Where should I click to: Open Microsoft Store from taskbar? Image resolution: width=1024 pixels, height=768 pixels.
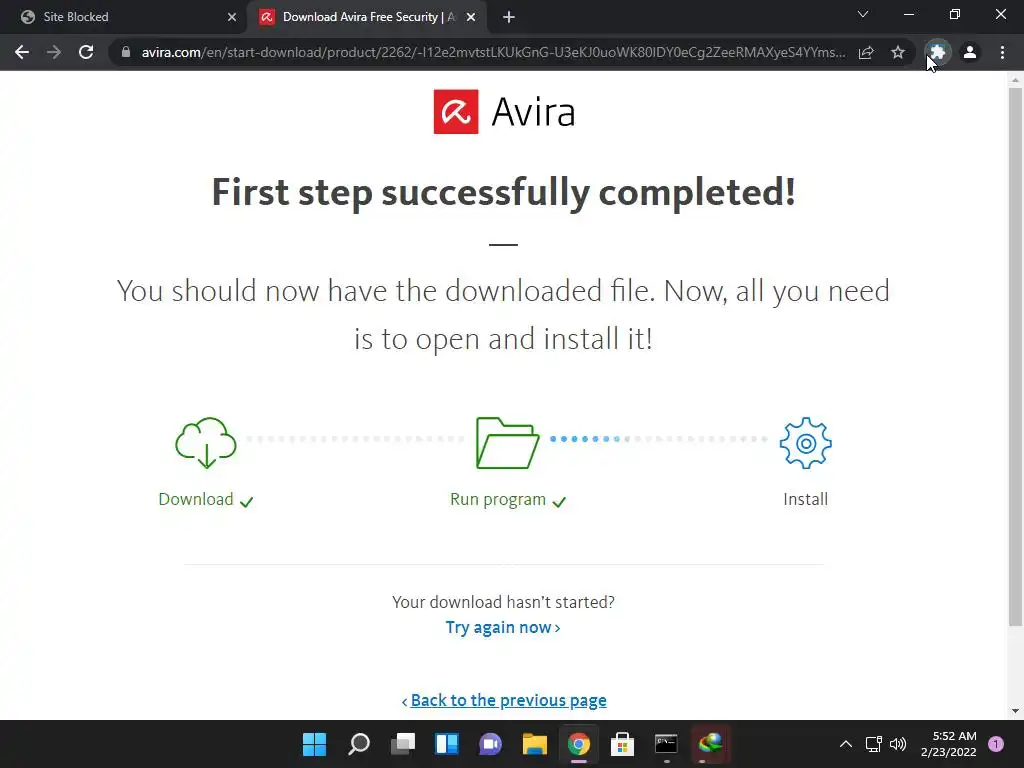tap(622, 743)
